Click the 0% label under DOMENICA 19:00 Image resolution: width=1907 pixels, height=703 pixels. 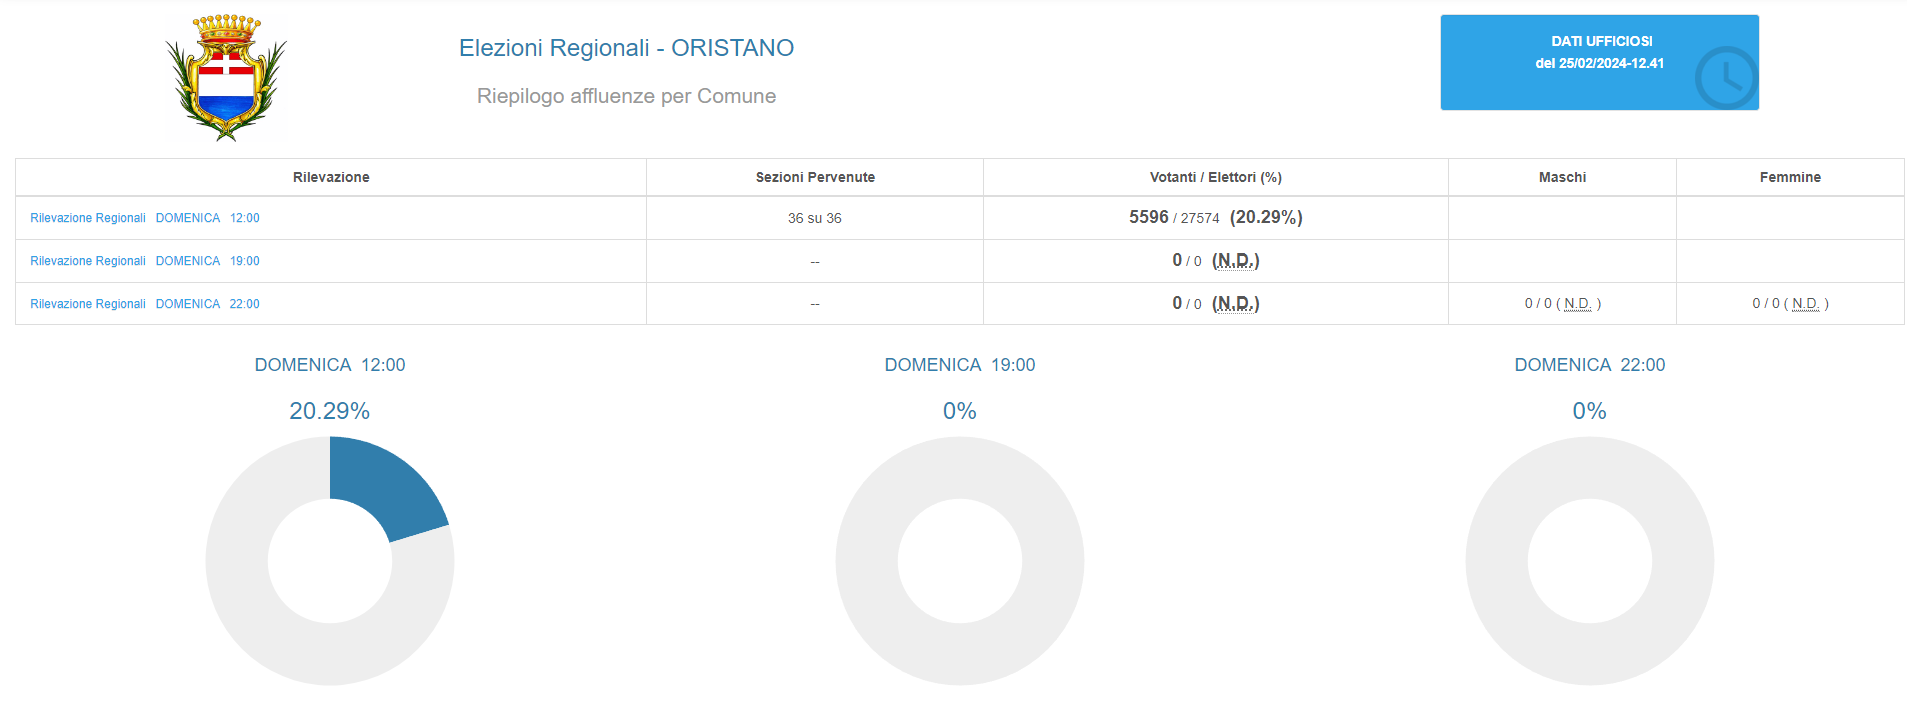point(960,411)
